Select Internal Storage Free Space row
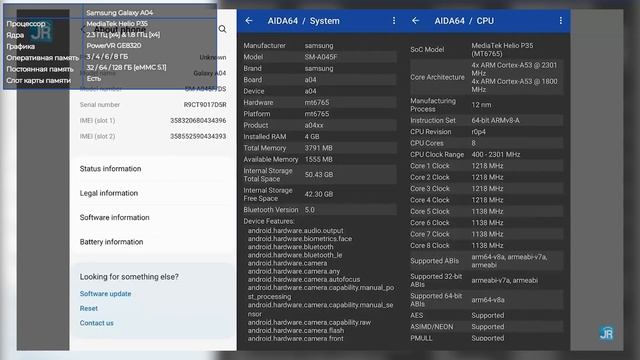Image resolution: width=640 pixels, height=360 pixels. 320,194
